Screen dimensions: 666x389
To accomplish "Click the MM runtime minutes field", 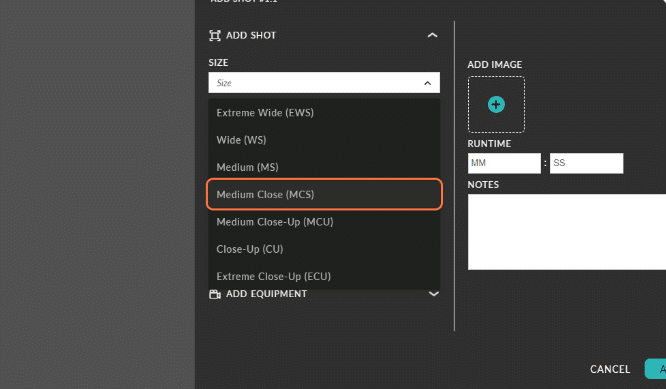I will [x=504, y=163].
